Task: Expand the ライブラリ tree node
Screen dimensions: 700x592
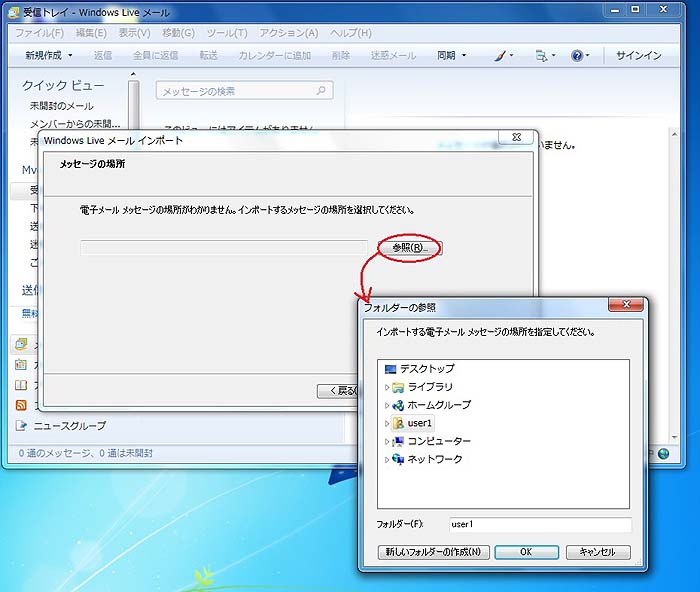Action: click(x=387, y=387)
